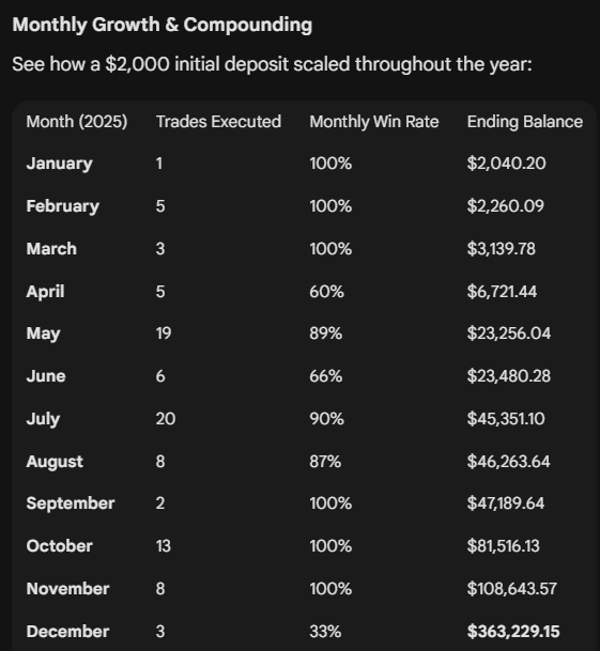Viewport: 600px width, 651px height.
Task: Click the September ending balance $47,189.64
Action: pyautogui.click(x=505, y=503)
